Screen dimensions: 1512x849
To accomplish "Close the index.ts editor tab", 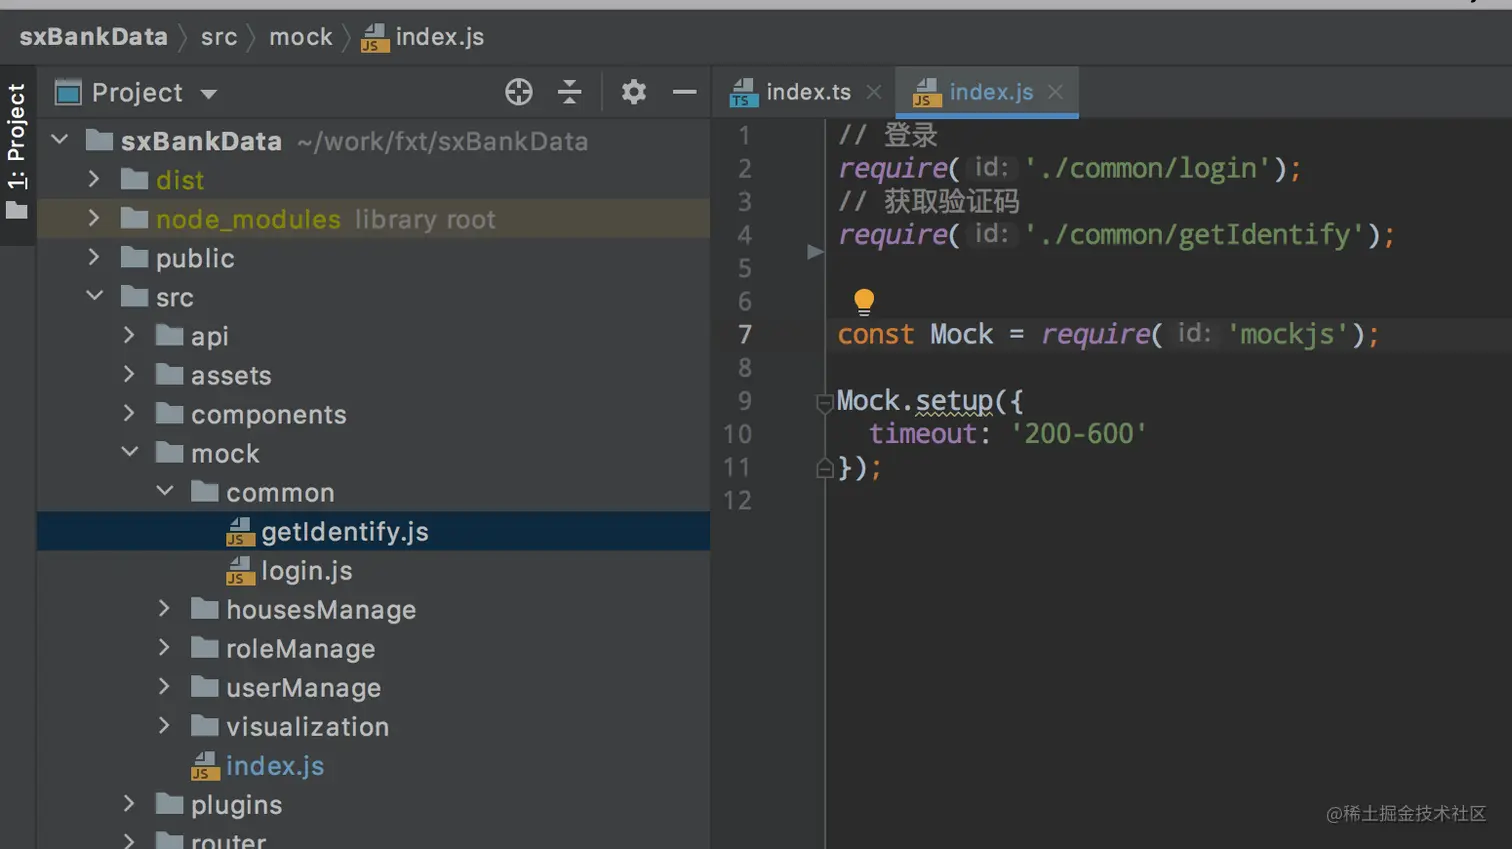I will click(x=874, y=92).
